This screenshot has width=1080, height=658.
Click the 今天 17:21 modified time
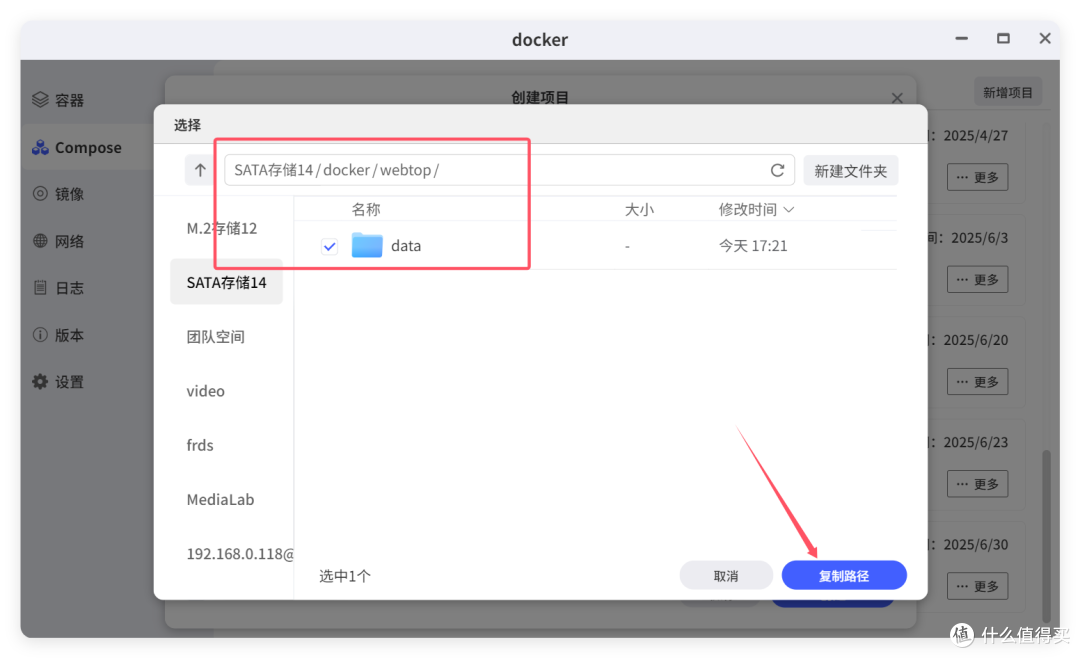click(x=753, y=246)
